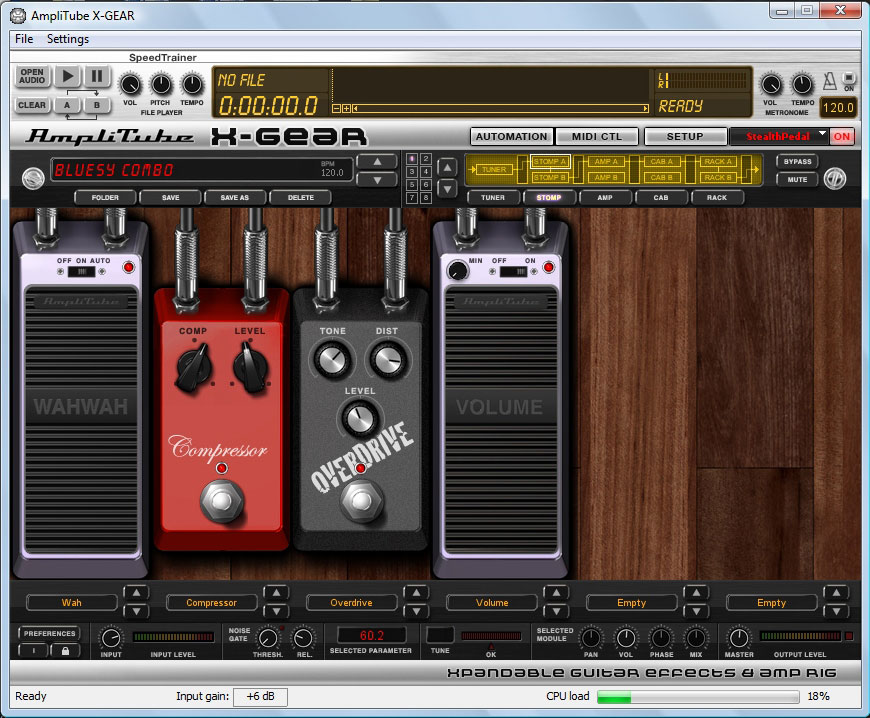Image resolution: width=870 pixels, height=718 pixels.
Task: Switch to the CAB module tab
Action: coord(661,198)
